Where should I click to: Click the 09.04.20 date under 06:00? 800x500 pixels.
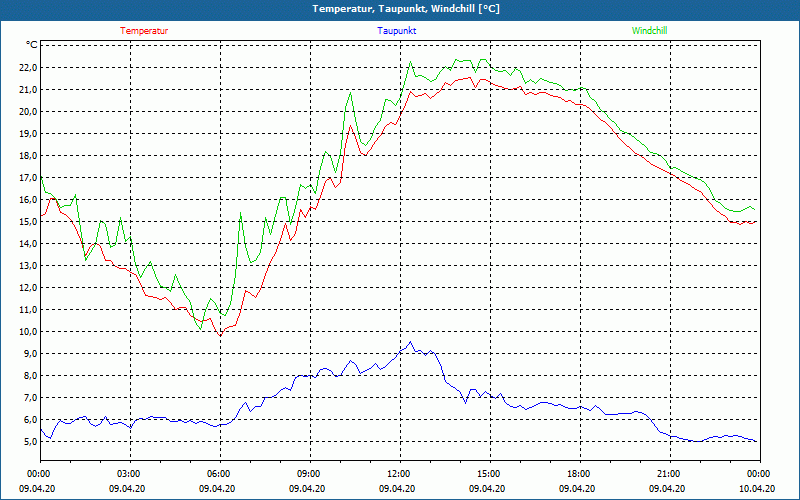pyautogui.click(x=217, y=488)
